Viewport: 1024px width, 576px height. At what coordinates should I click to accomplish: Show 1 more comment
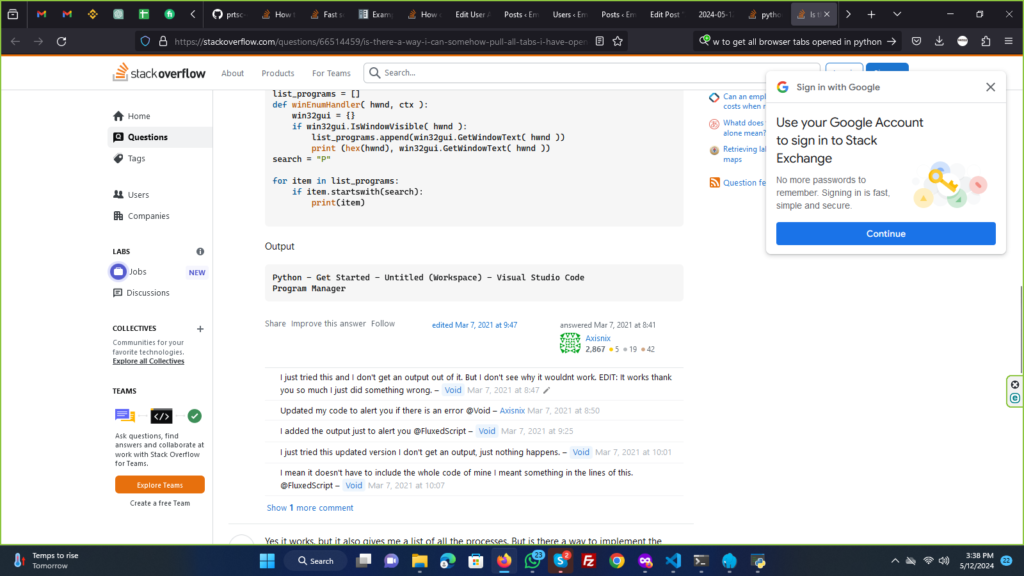(x=309, y=508)
